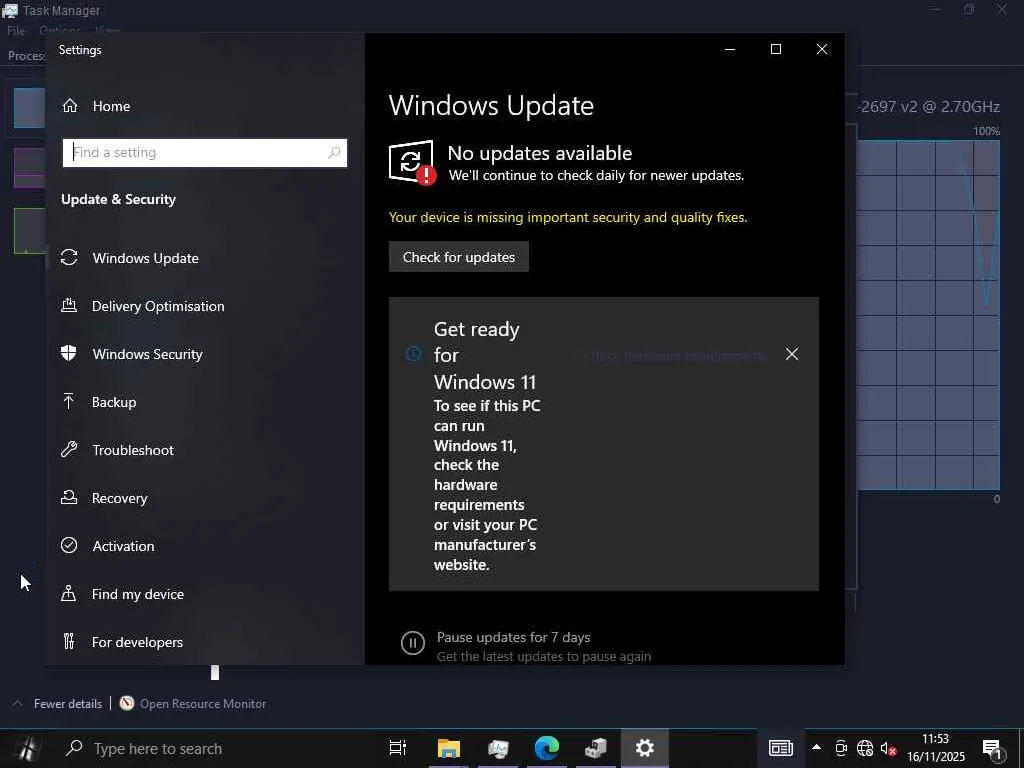
Task: Click the muted volume tray icon
Action: pos(888,749)
